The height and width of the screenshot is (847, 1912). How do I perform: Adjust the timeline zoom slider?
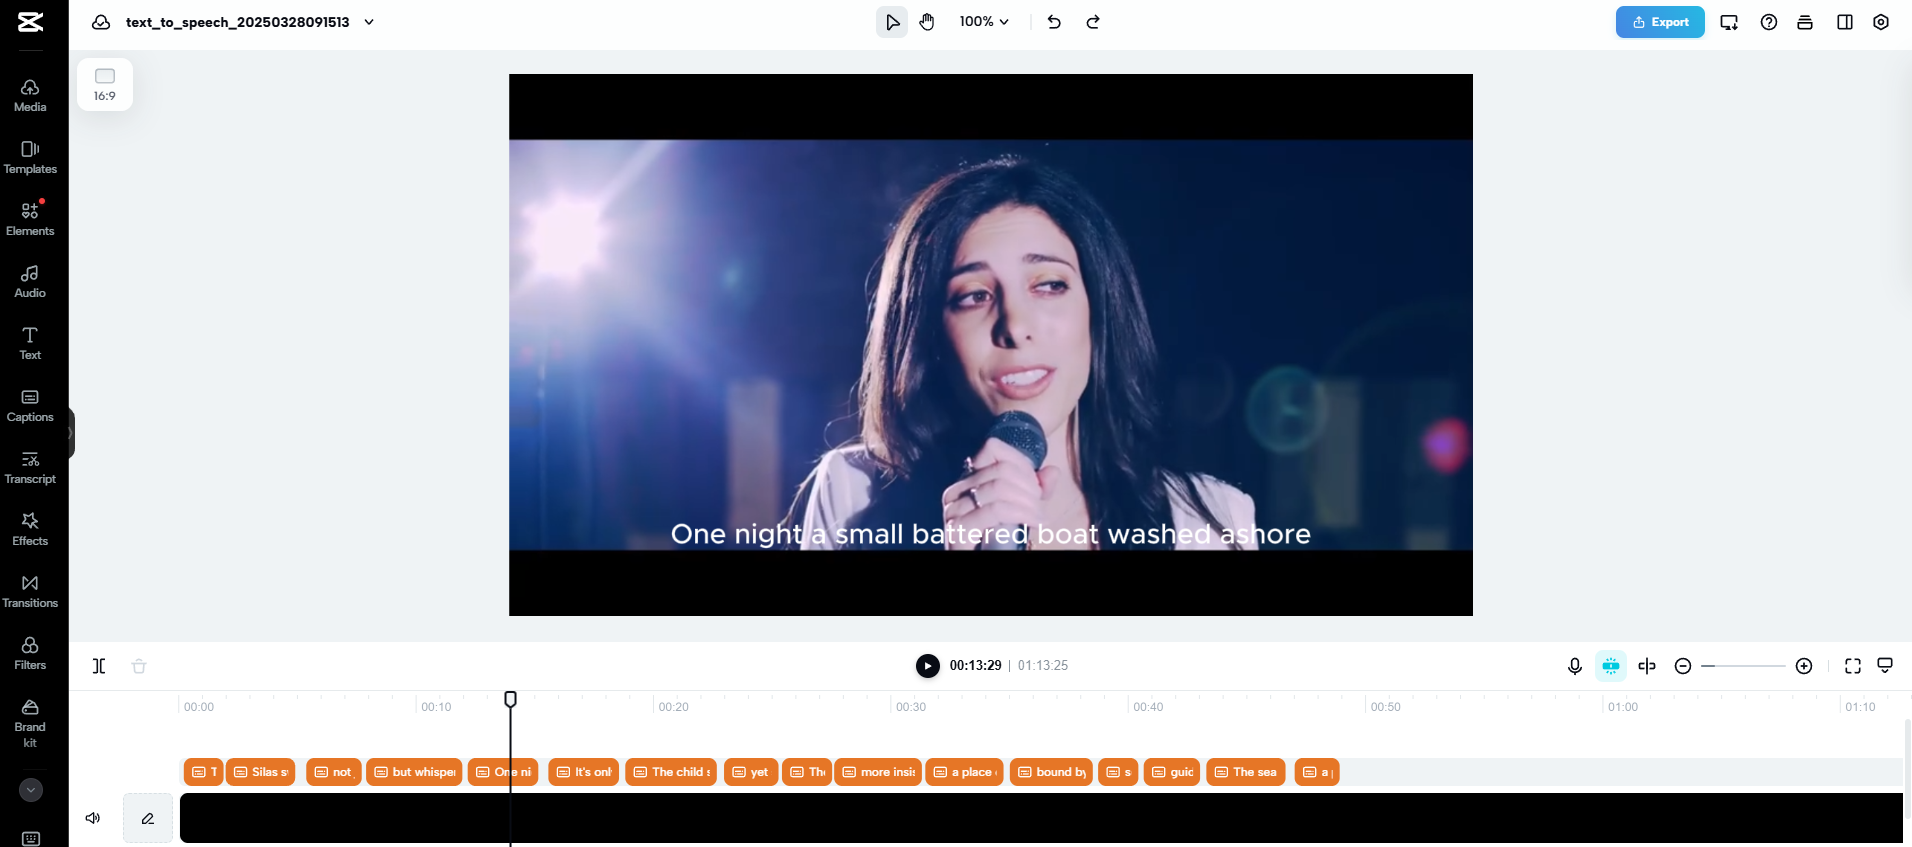pos(1743,666)
